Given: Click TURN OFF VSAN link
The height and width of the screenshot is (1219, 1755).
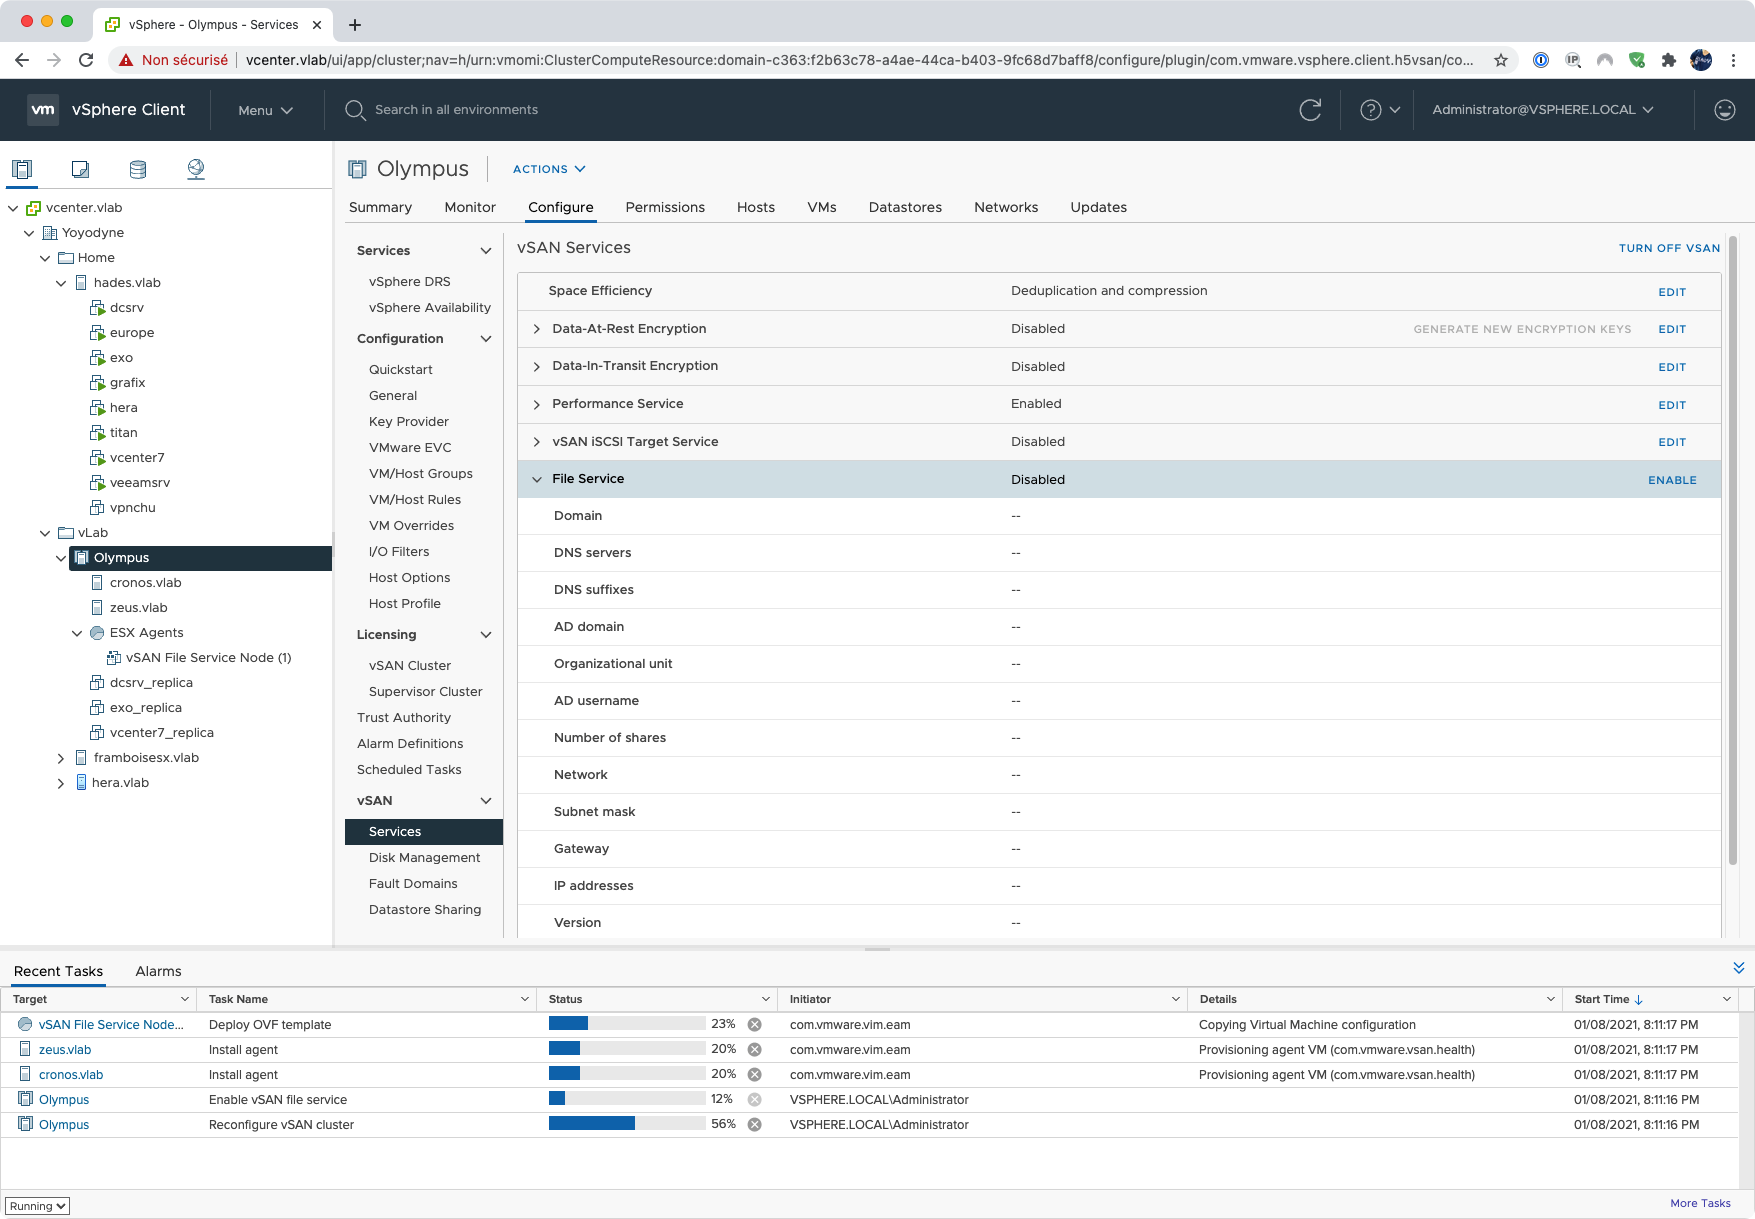Looking at the screenshot, I should coord(1669,248).
